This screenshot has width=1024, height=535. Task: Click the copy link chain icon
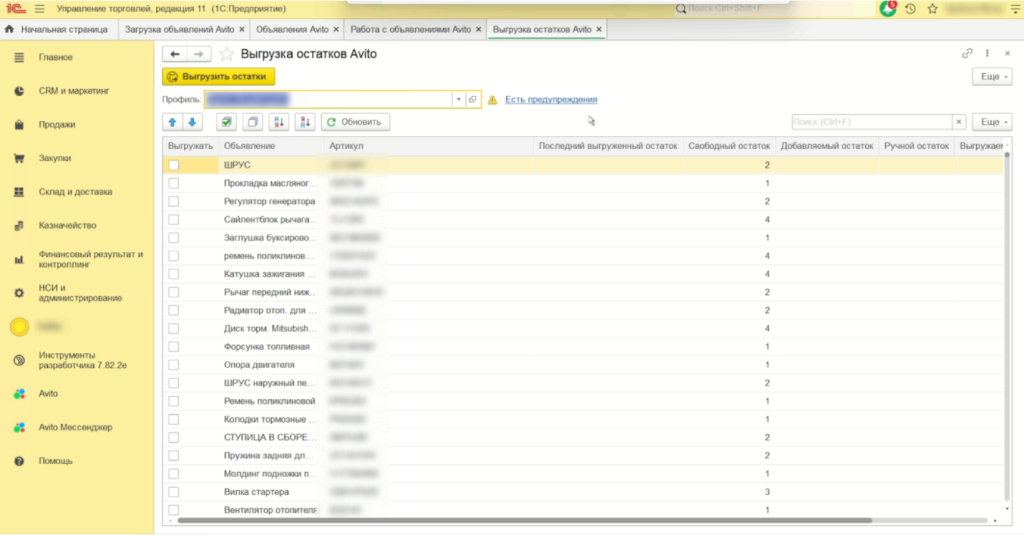pos(967,54)
